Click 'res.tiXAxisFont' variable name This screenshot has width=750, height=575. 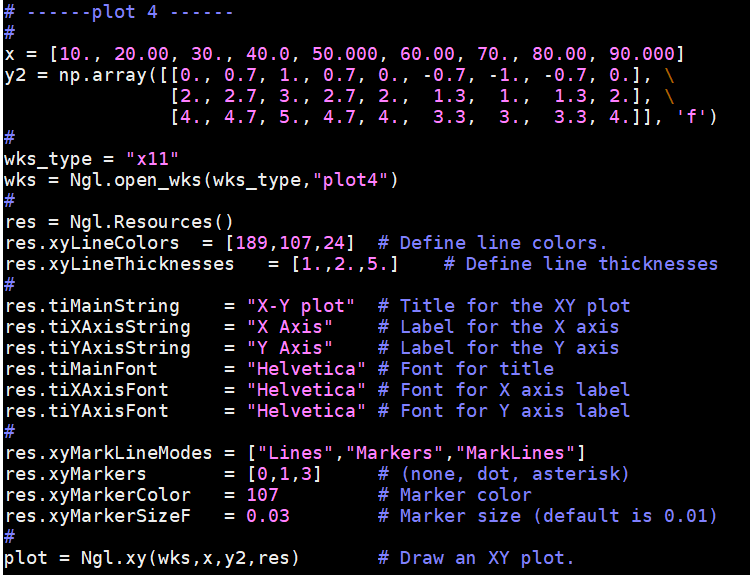pos(87,390)
